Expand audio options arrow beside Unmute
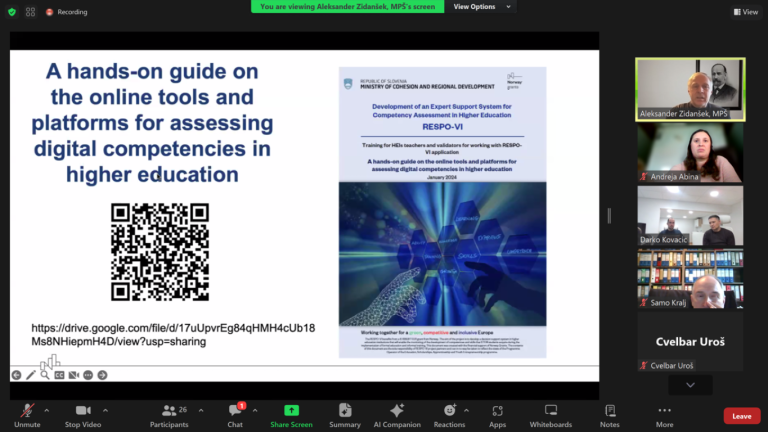Viewport: 768px width, 432px height. click(x=49, y=409)
